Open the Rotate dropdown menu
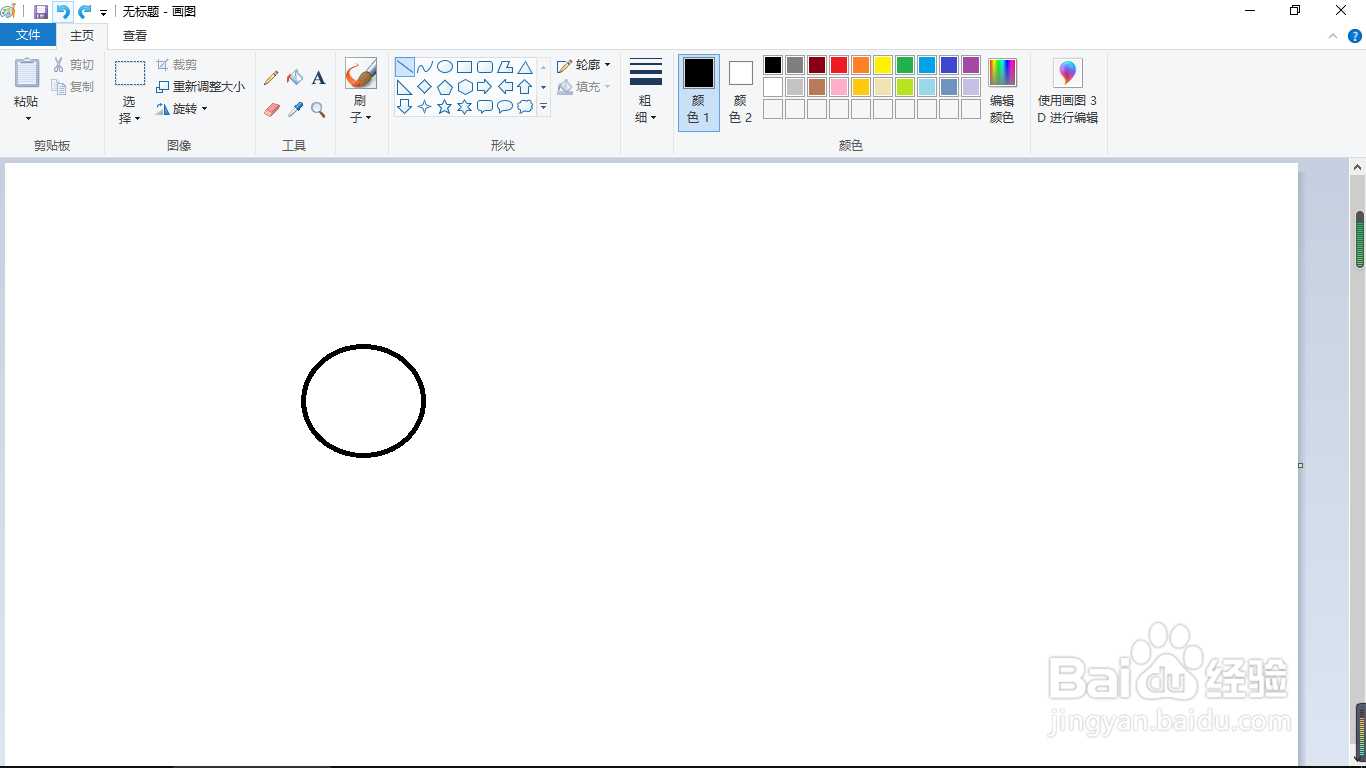Viewport: 1366px width, 768px height. (182, 109)
